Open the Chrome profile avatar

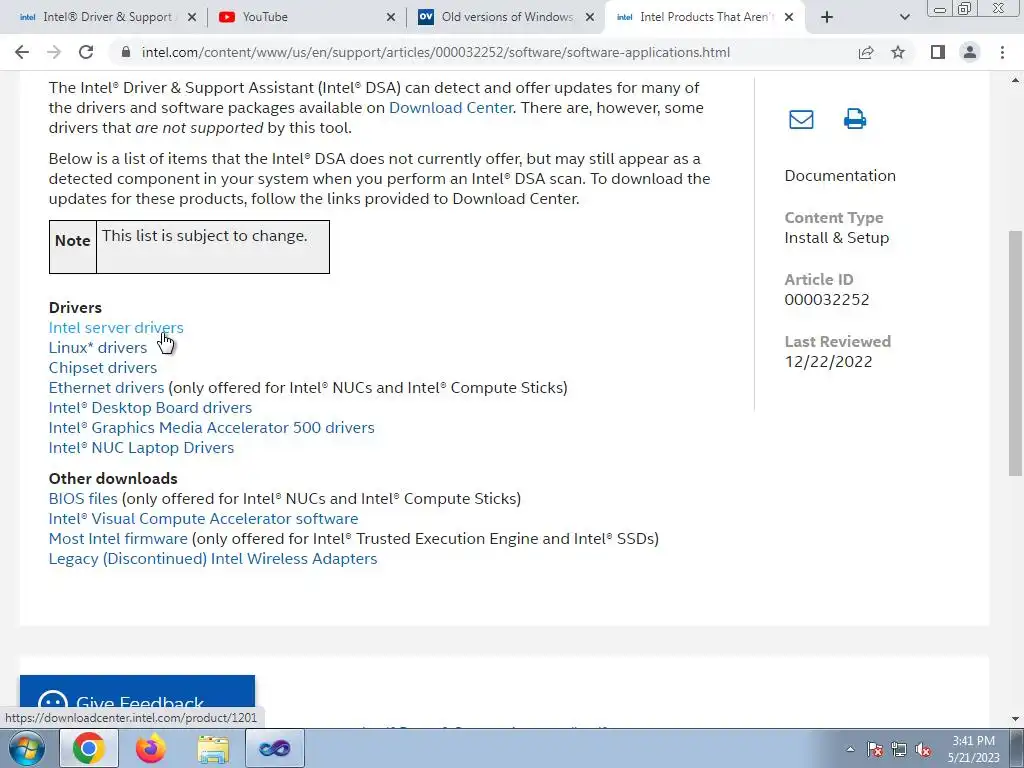[x=970, y=52]
